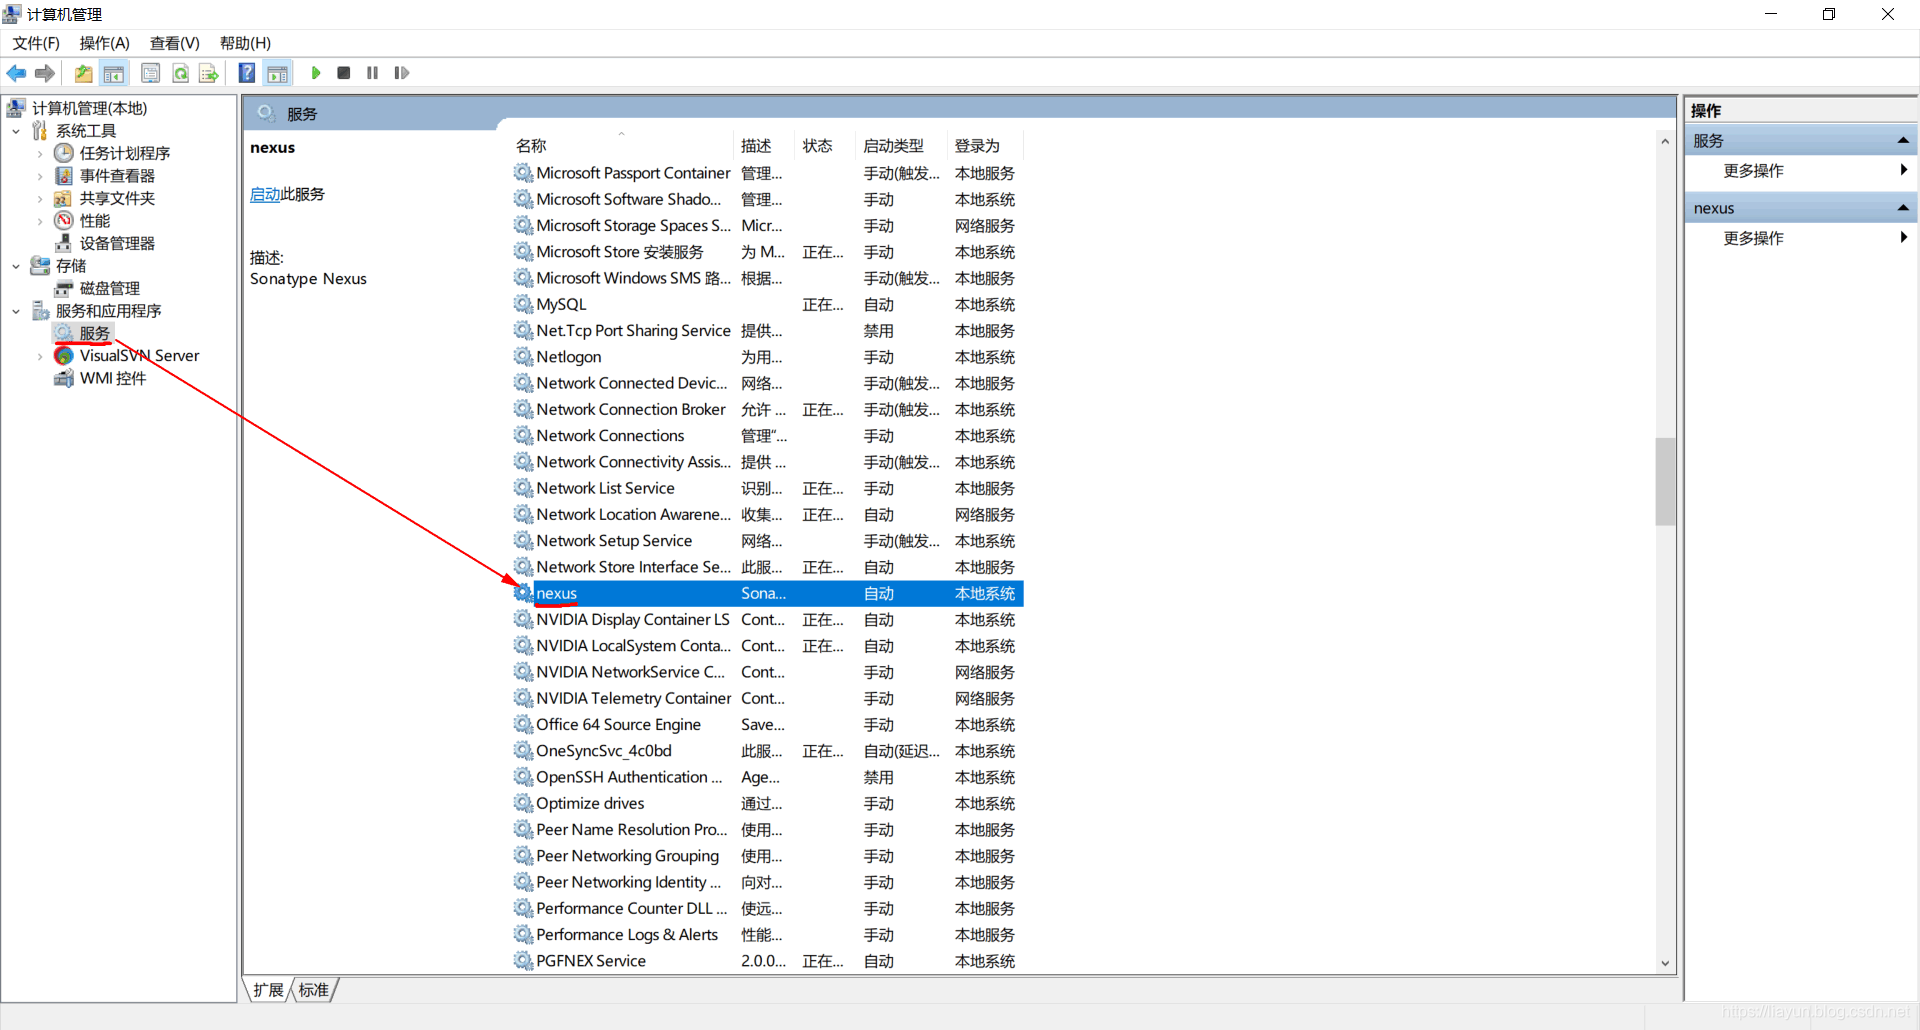1920x1030 pixels.
Task: Select WMI 控件 icon in tree
Action: point(64,378)
